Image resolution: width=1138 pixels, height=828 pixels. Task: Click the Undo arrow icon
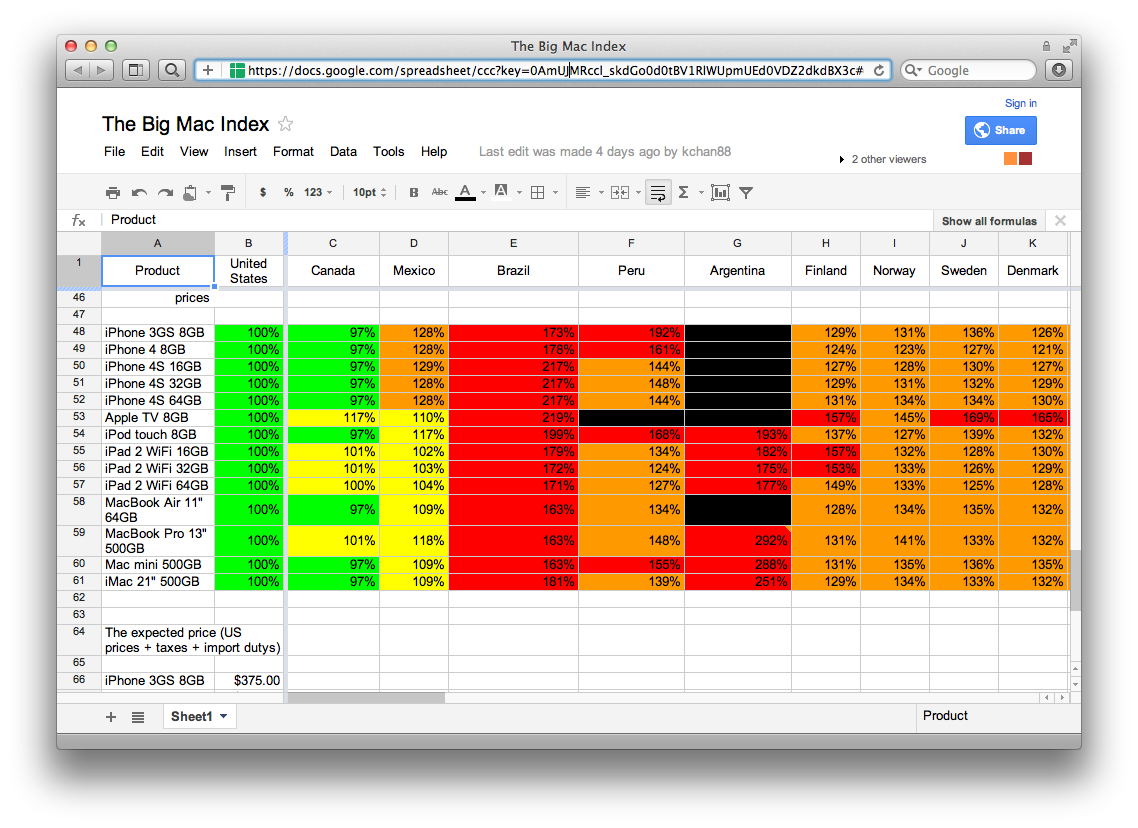pyautogui.click(x=139, y=192)
